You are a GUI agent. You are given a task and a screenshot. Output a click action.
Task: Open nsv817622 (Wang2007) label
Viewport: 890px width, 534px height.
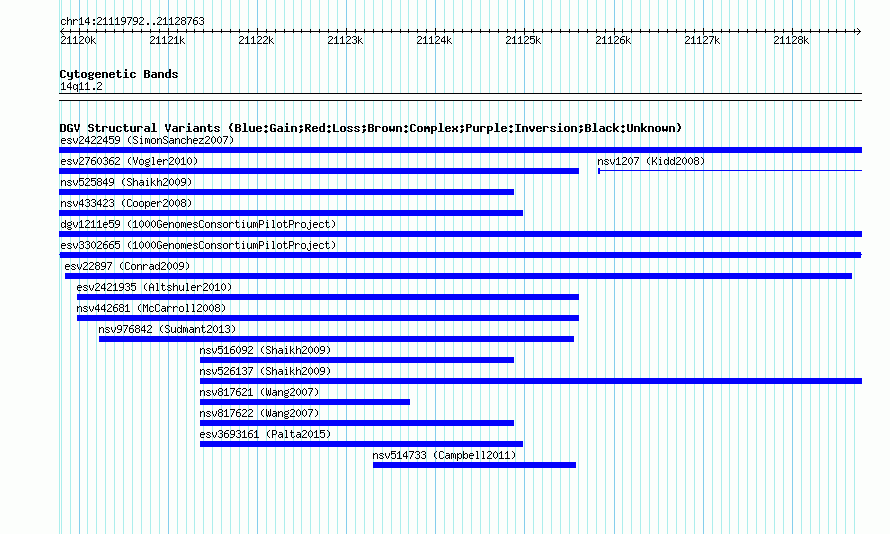click(259, 413)
